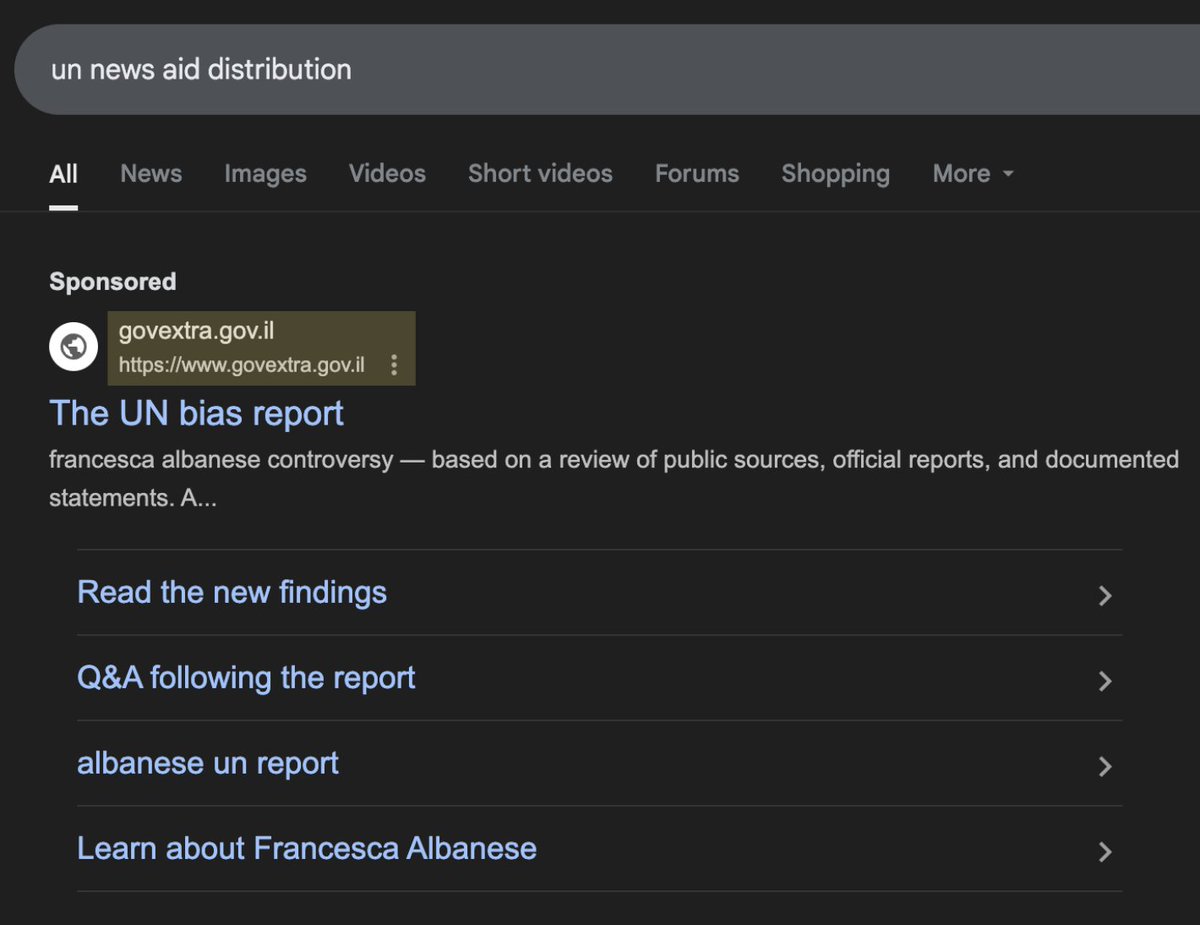1200x925 pixels.
Task: Click the search box containing 'un news aid distribution'
Action: pos(606,69)
